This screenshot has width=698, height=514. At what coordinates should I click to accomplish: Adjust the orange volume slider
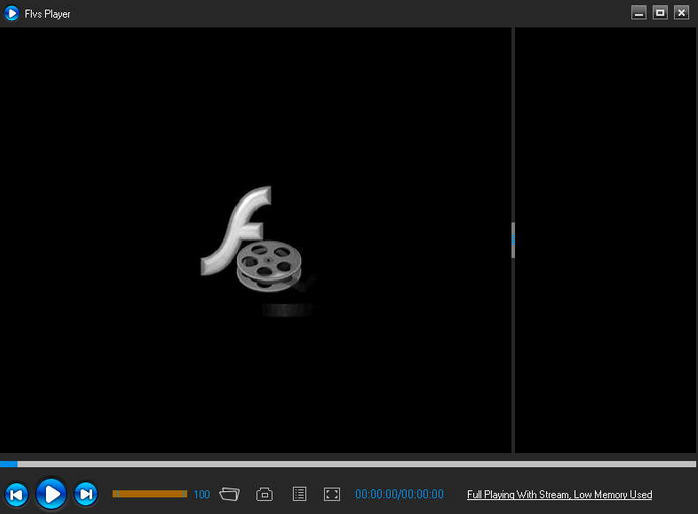tap(149, 494)
